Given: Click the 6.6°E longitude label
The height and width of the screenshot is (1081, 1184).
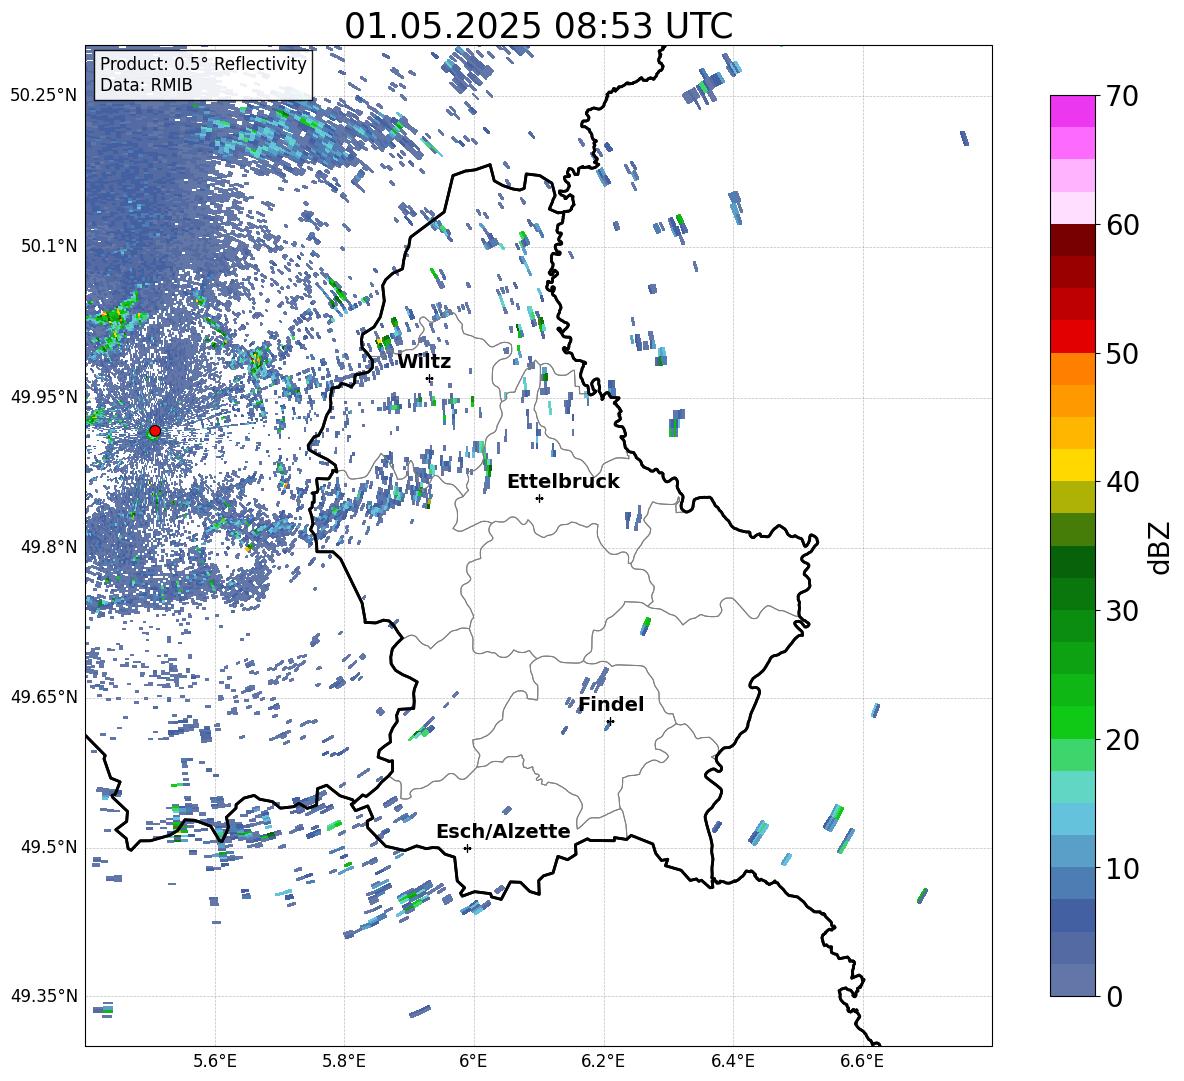Looking at the screenshot, I should pos(862,1061).
